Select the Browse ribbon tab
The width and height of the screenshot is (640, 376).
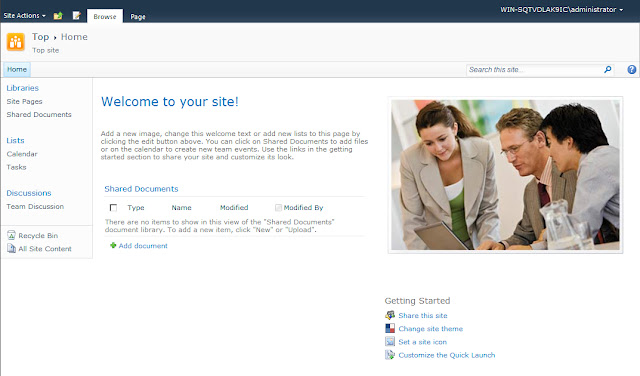tap(105, 16)
